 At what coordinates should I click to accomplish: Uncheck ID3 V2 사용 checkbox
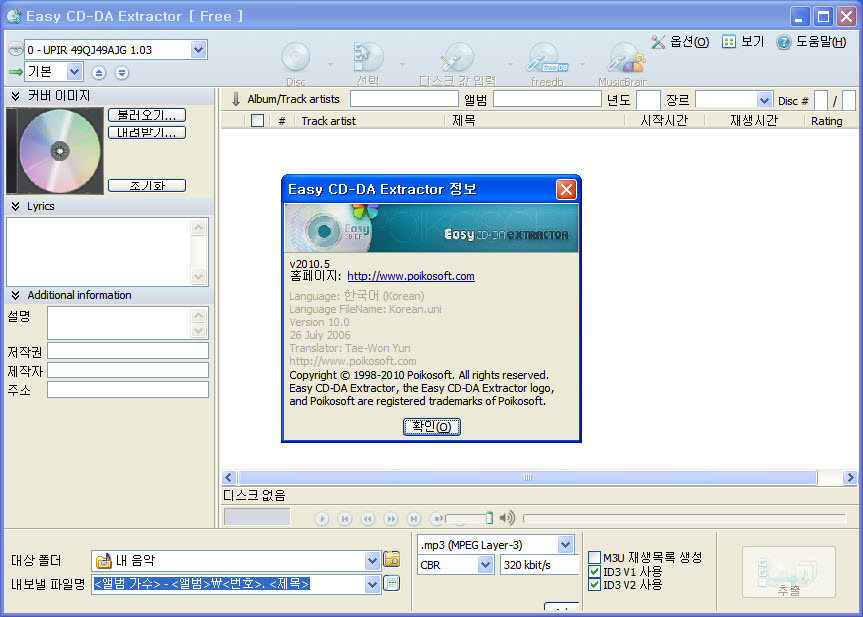[x=594, y=585]
